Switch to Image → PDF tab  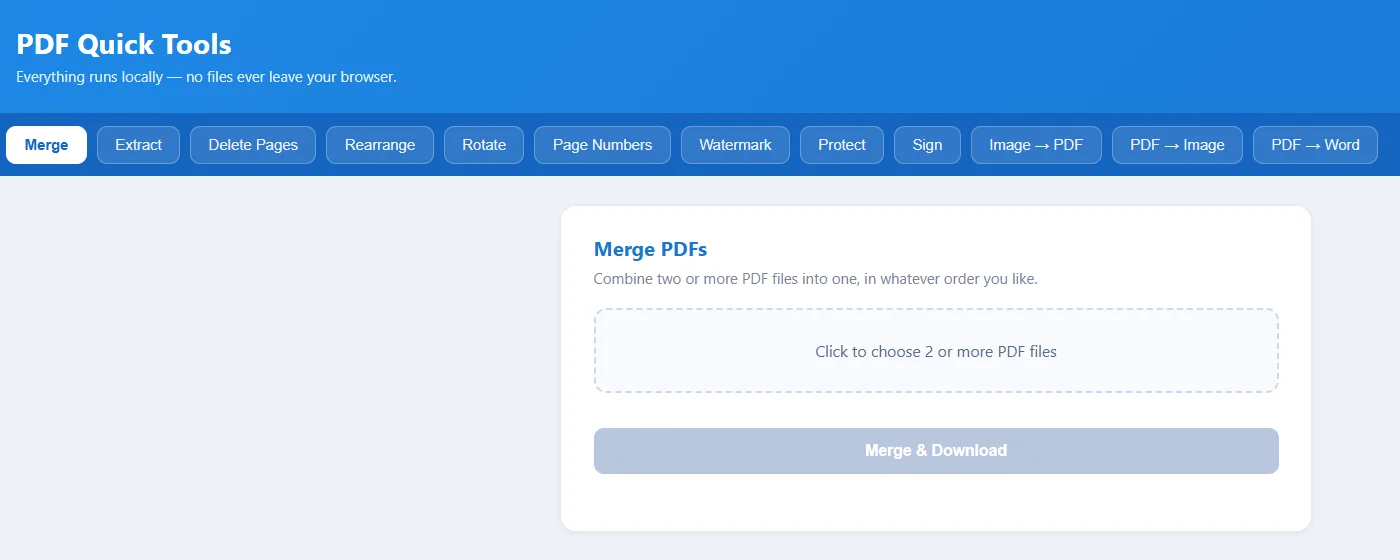coord(1036,145)
